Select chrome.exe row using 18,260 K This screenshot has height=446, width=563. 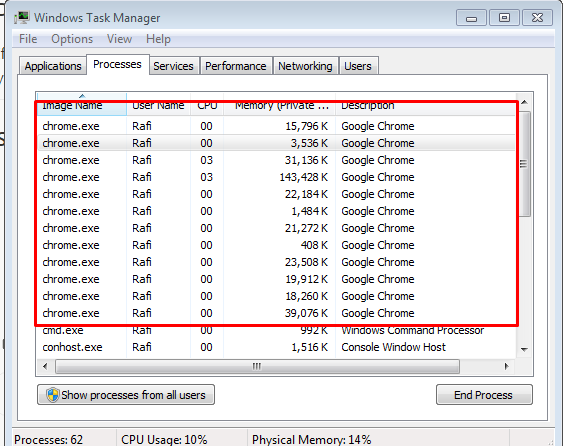coord(276,296)
